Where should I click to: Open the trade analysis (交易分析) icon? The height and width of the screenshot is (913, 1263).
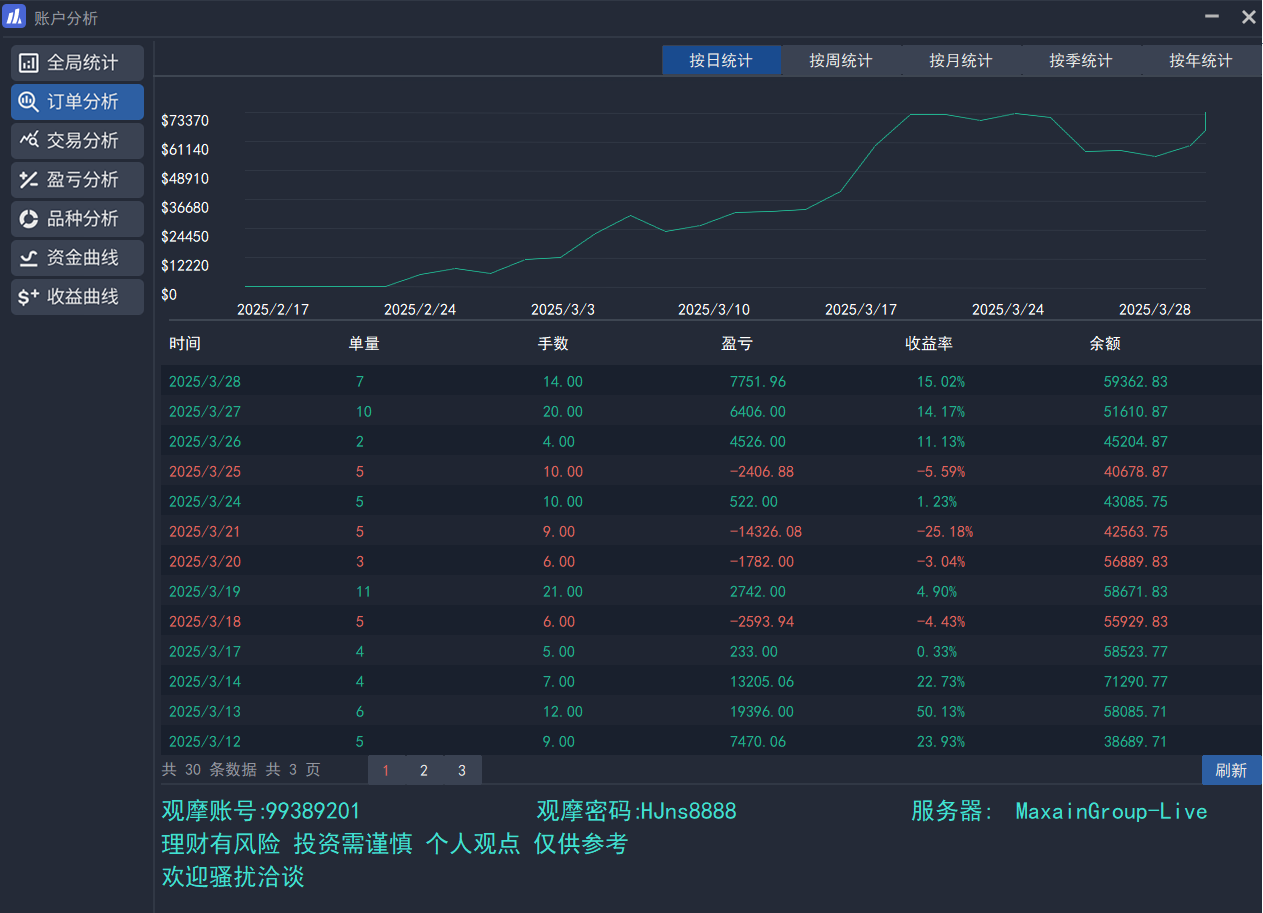29,141
